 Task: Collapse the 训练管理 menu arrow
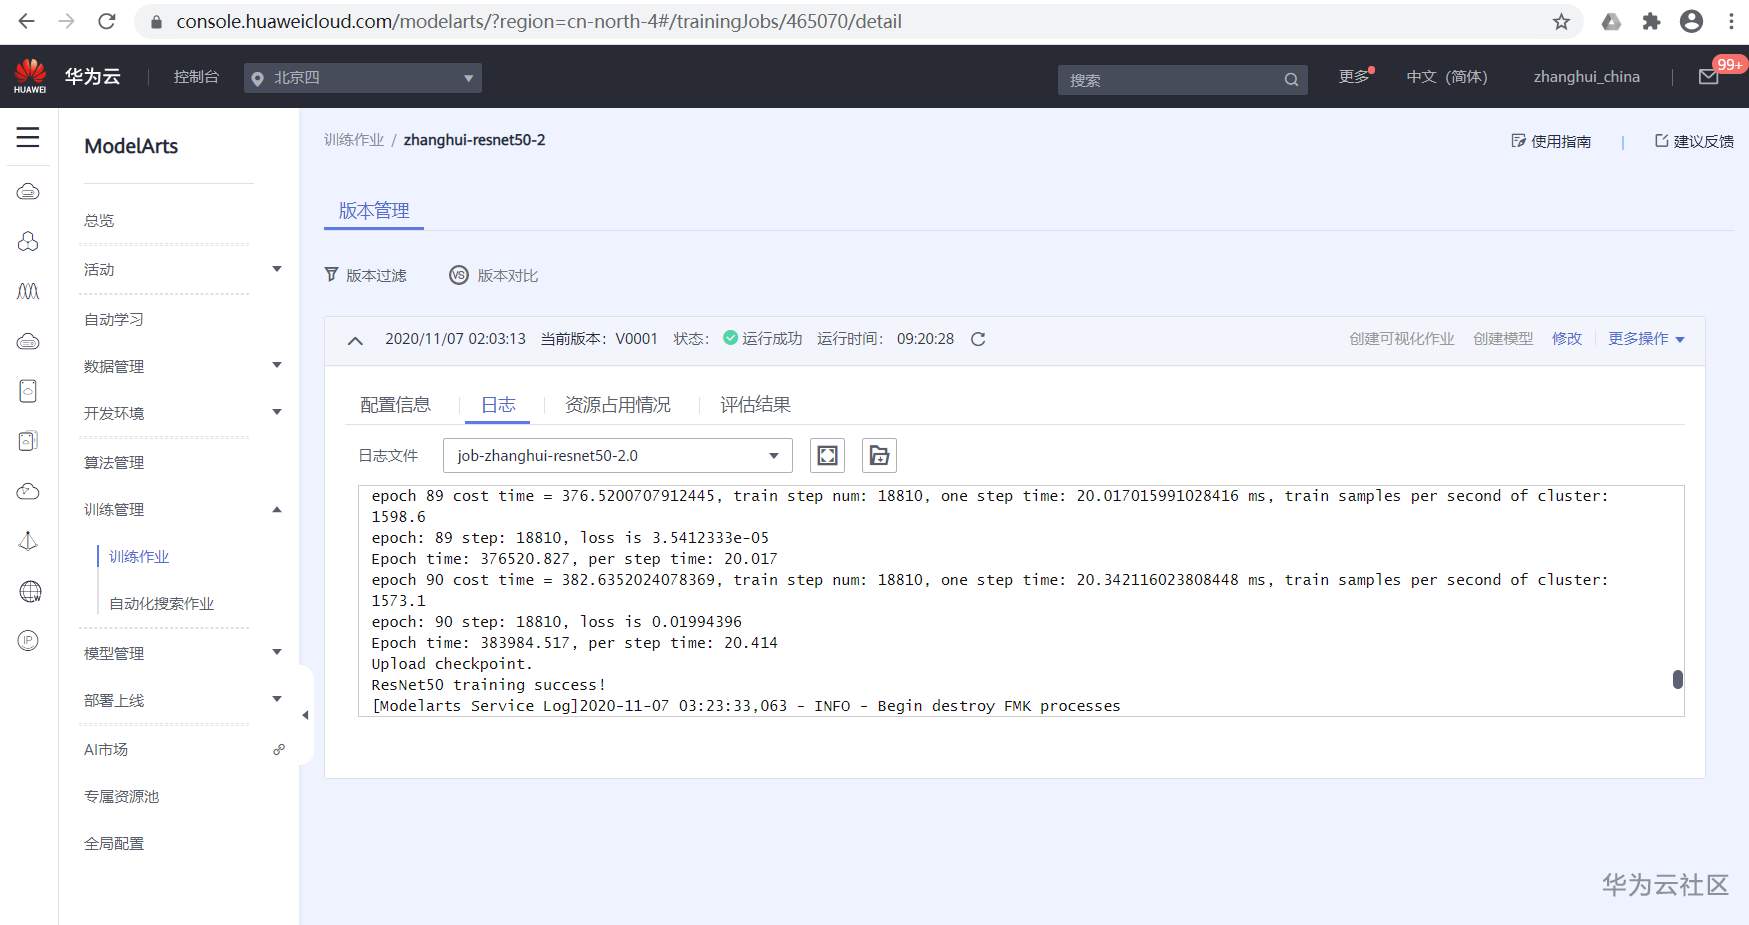[x=277, y=509]
